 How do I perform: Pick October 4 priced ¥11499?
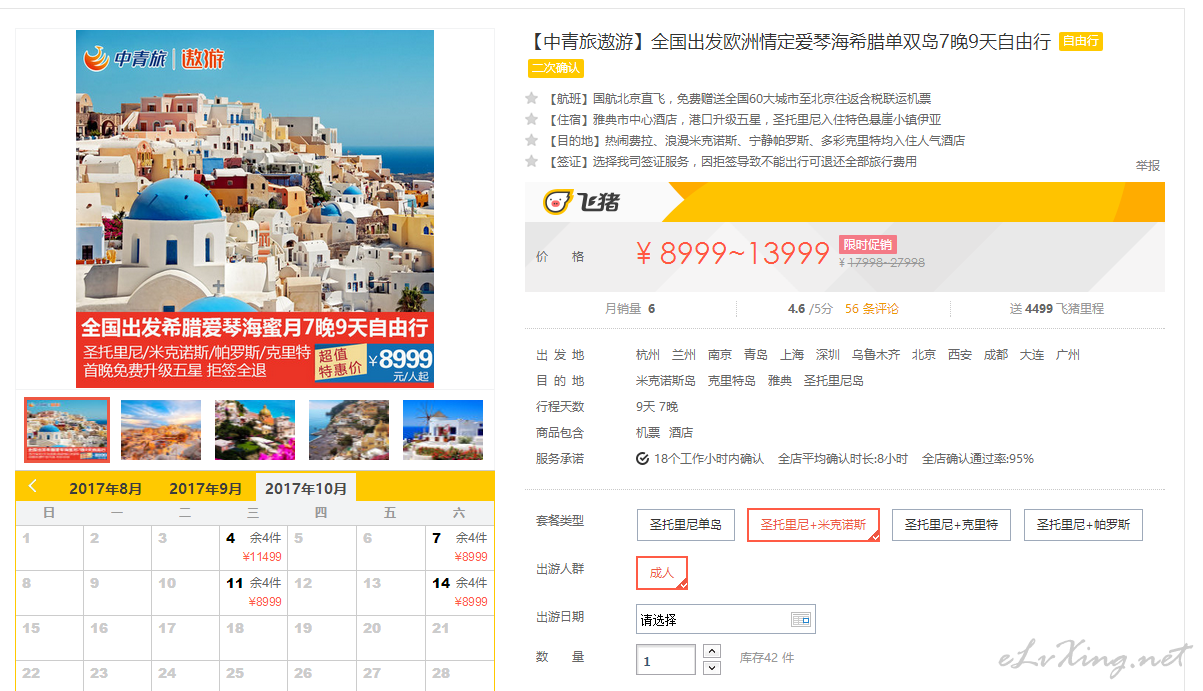click(x=253, y=548)
